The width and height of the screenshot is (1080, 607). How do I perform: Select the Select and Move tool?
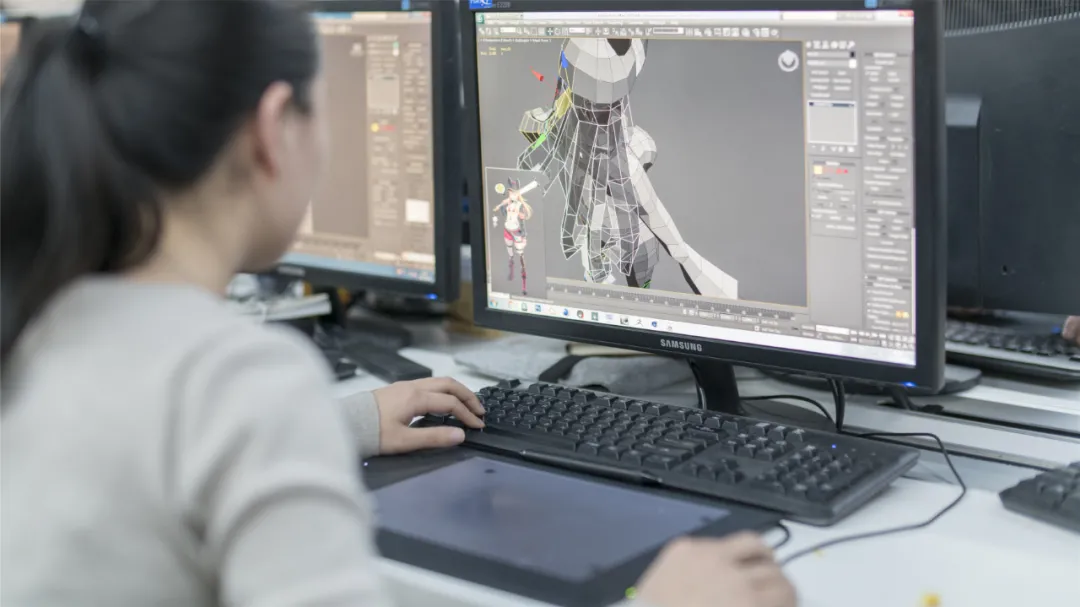[550, 32]
